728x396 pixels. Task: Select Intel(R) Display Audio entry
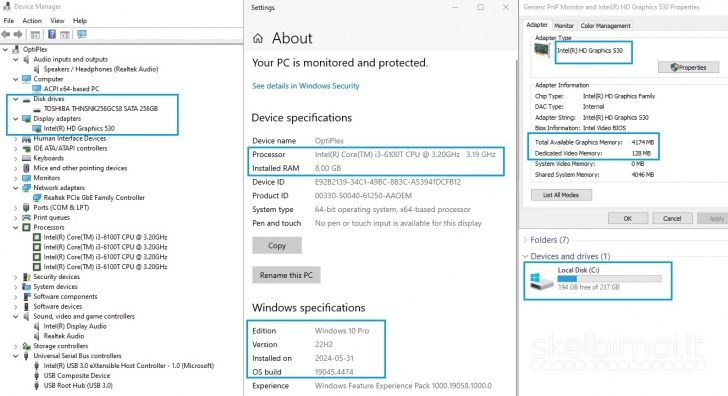tap(75, 326)
